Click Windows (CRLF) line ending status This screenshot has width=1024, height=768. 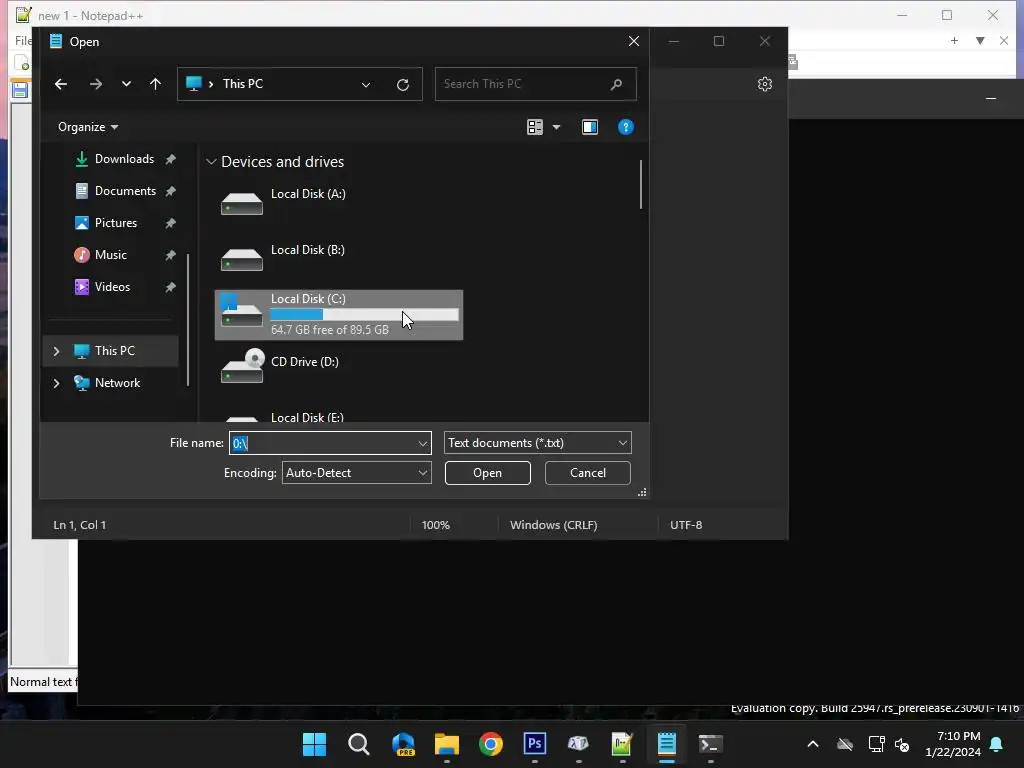[x=554, y=525]
